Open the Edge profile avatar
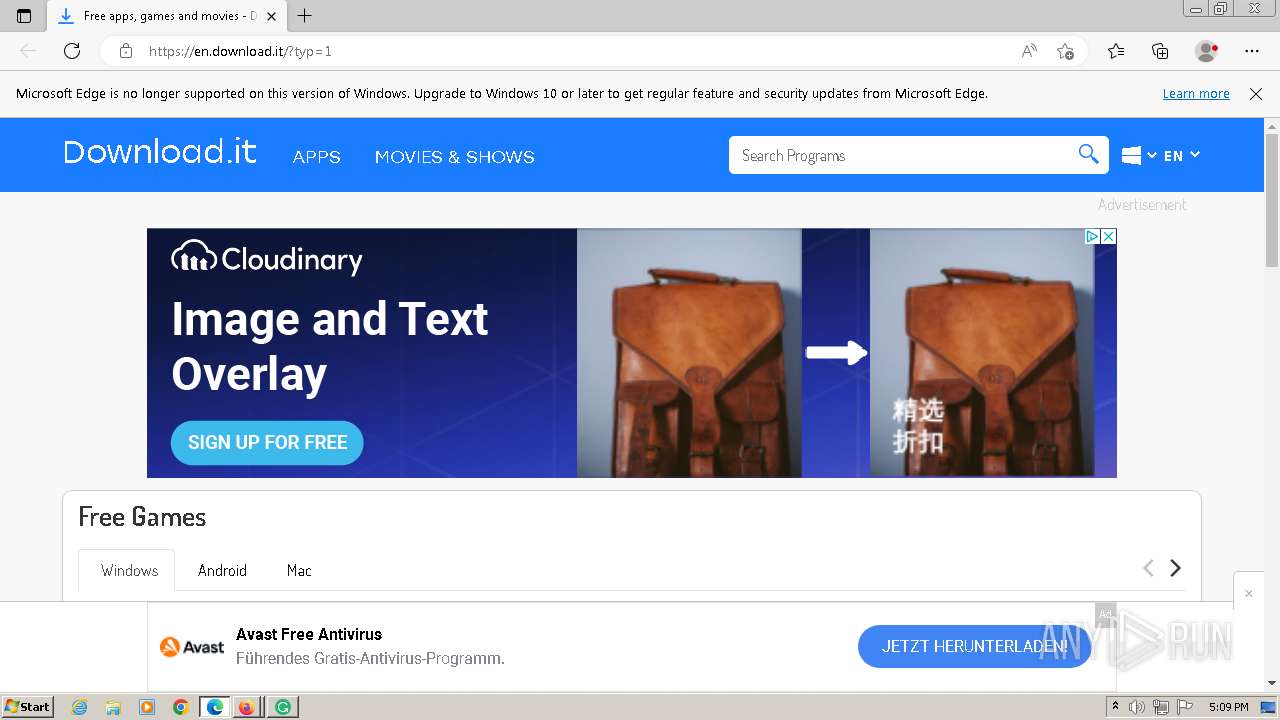This screenshot has height=720, width=1280. [x=1206, y=51]
